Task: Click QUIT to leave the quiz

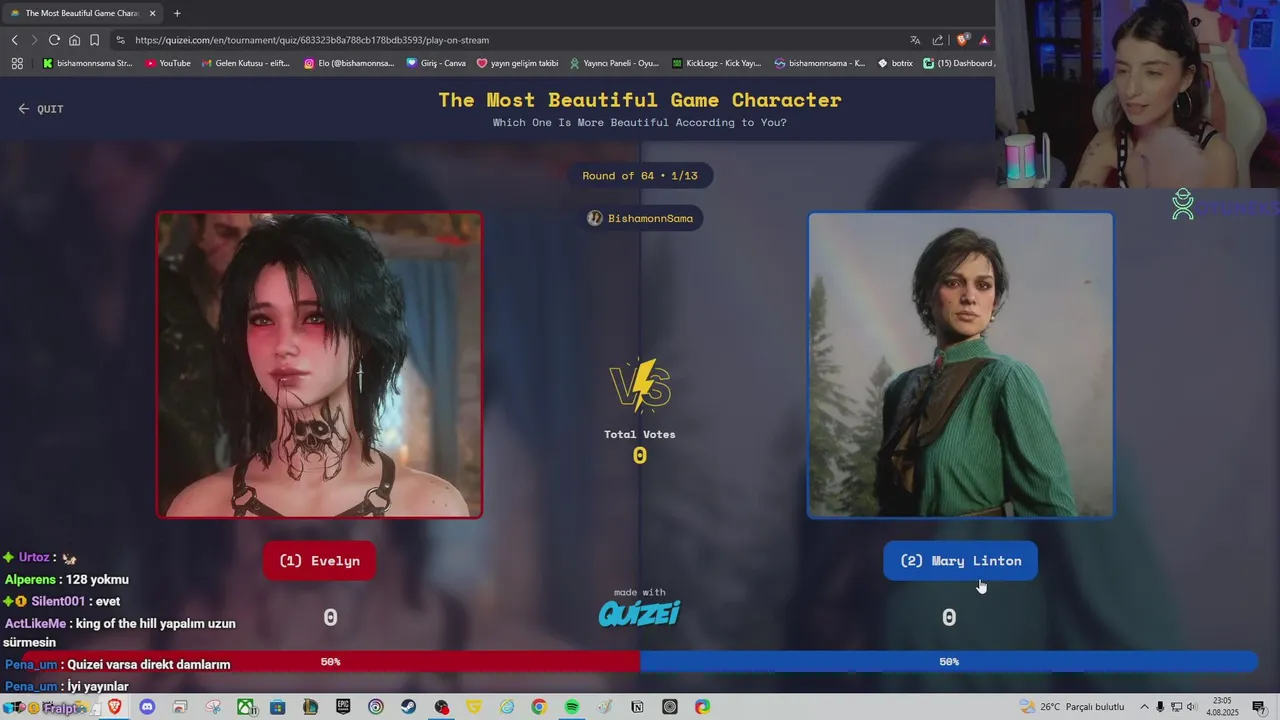Action: pyautogui.click(x=40, y=109)
